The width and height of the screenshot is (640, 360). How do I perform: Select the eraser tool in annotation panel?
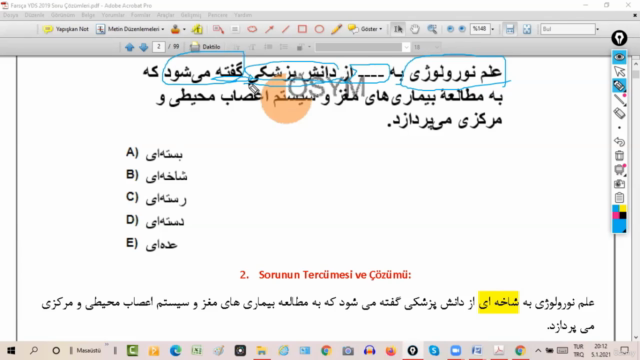619,113
